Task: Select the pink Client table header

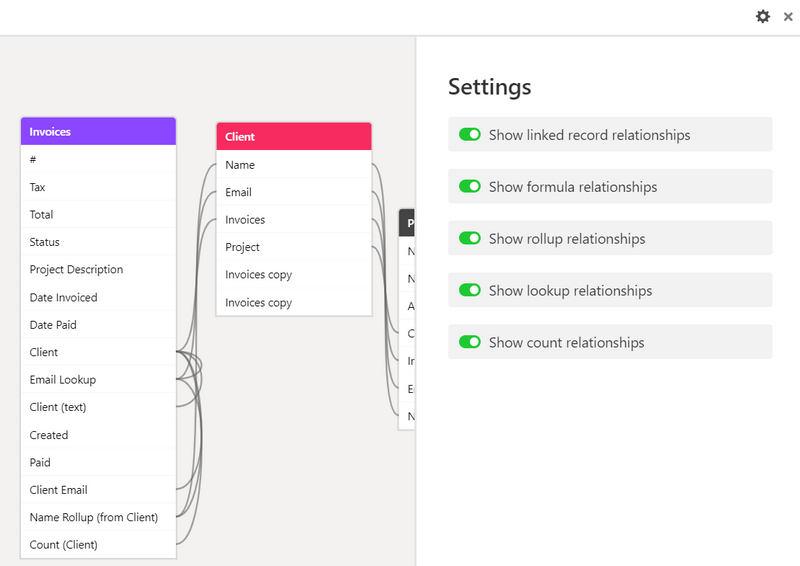Action: tap(293, 137)
